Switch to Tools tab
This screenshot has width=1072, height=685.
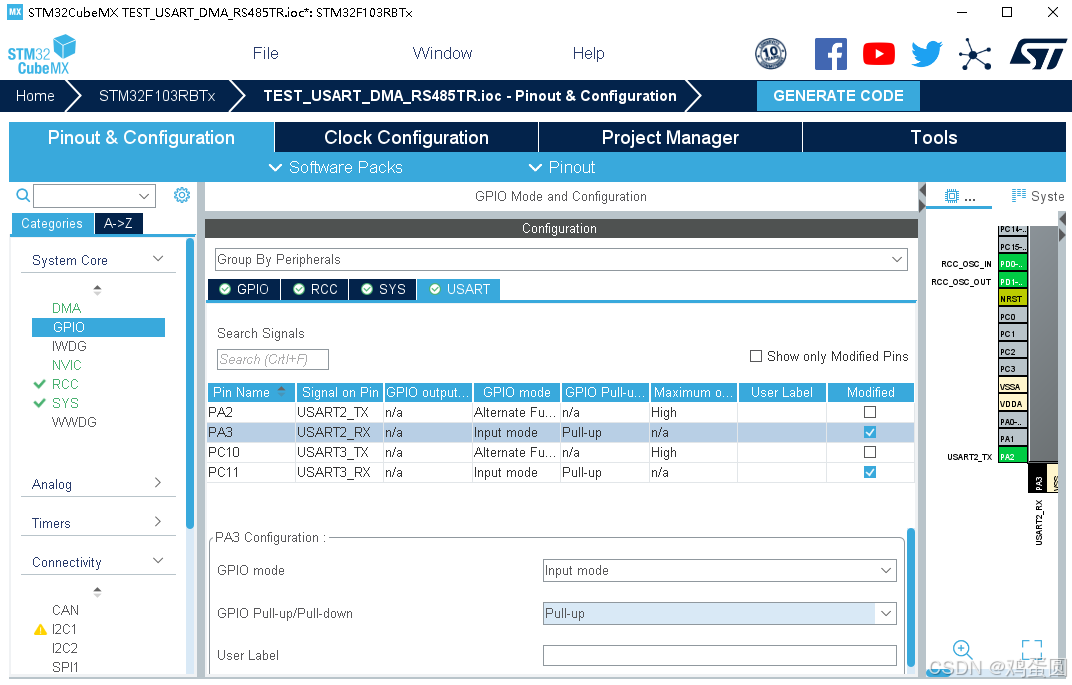tap(934, 137)
